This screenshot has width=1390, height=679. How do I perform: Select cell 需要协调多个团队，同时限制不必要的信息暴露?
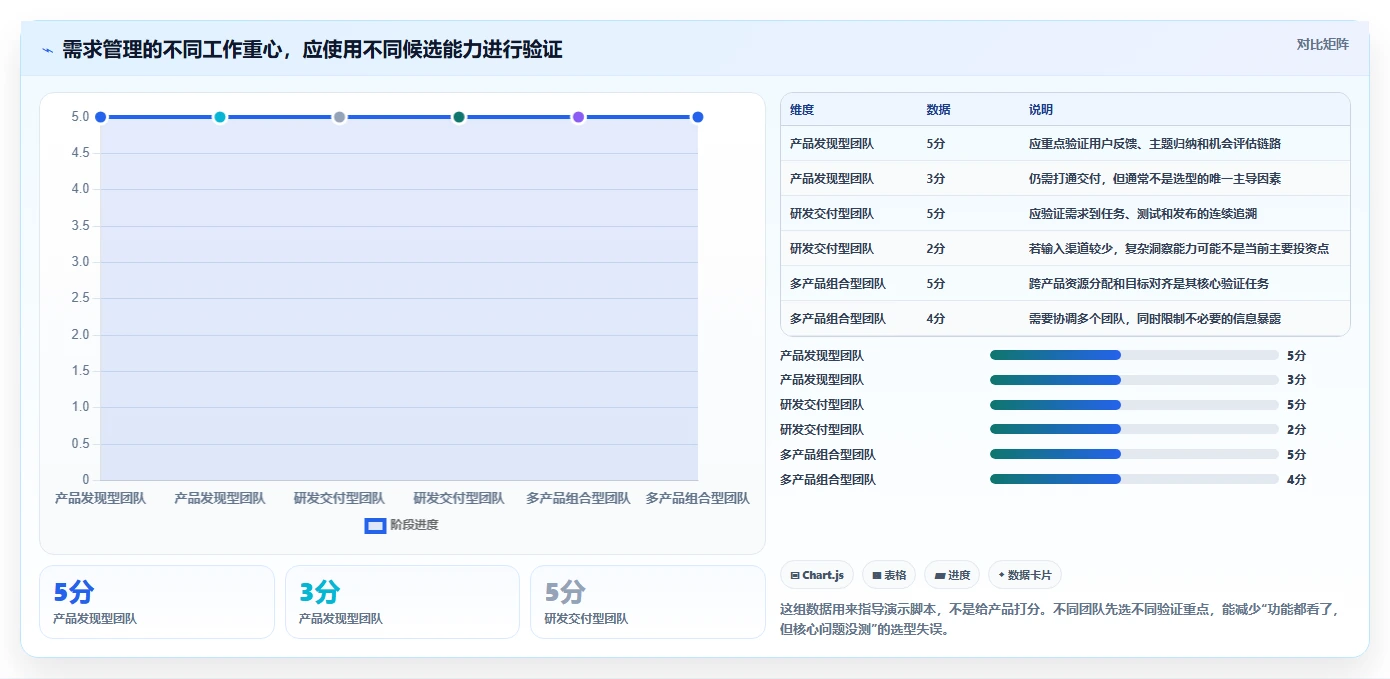click(1155, 319)
